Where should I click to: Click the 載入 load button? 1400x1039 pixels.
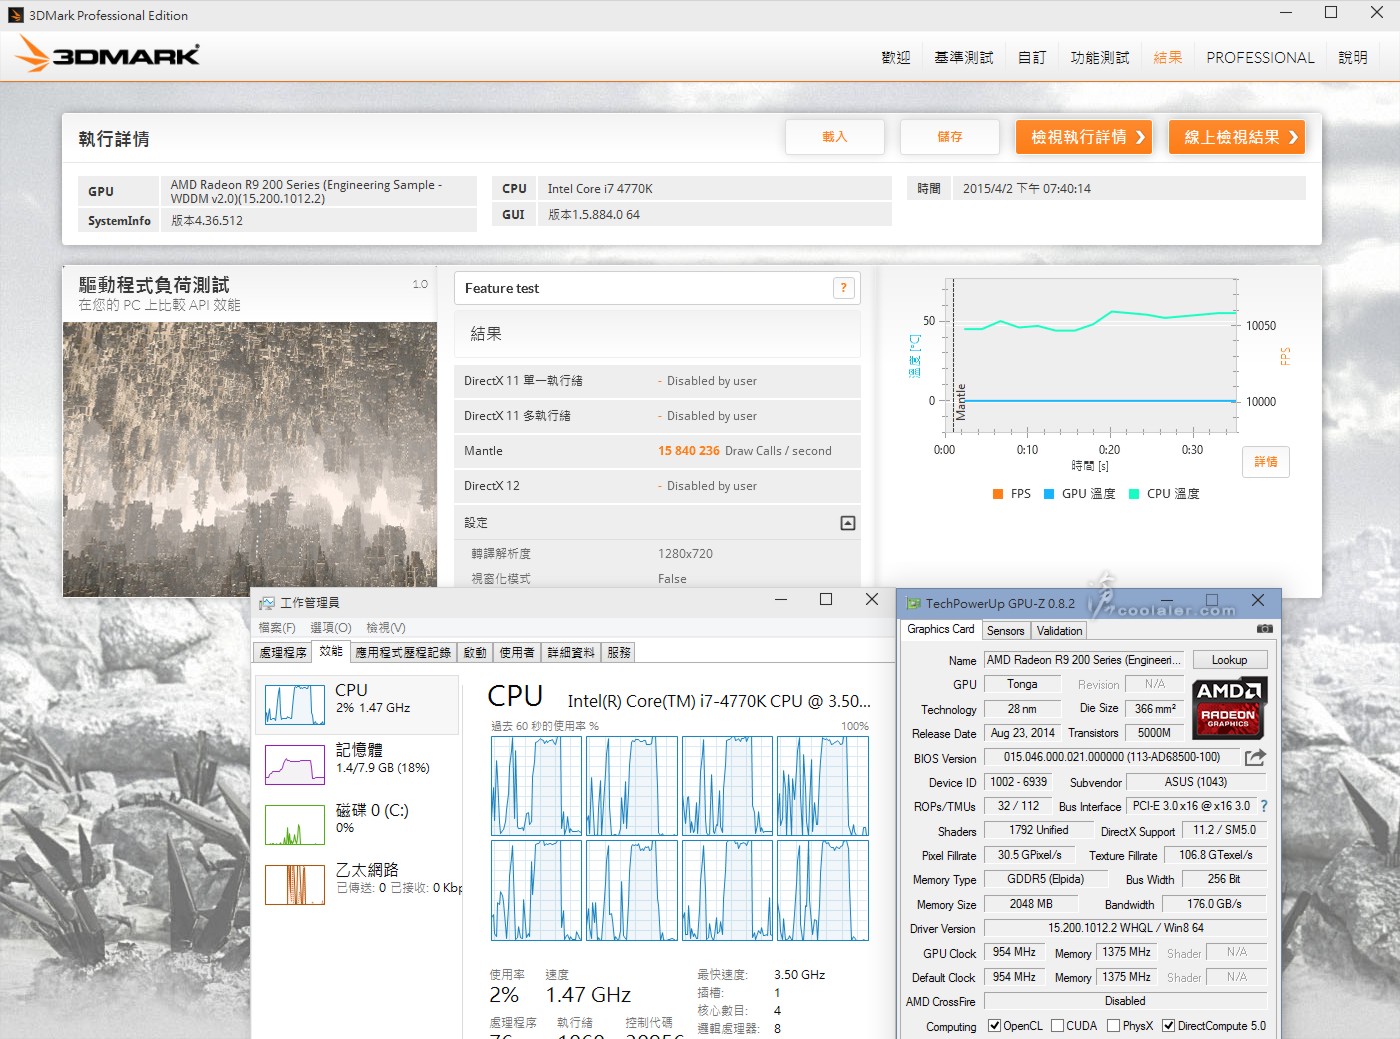835,137
